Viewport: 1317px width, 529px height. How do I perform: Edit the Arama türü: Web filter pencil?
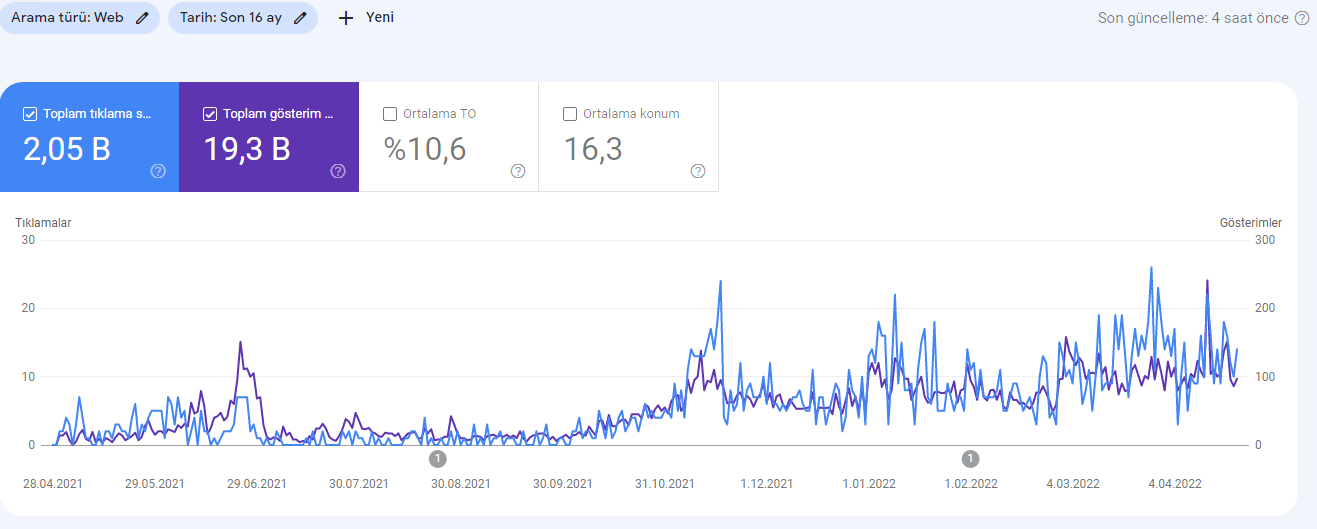point(142,18)
